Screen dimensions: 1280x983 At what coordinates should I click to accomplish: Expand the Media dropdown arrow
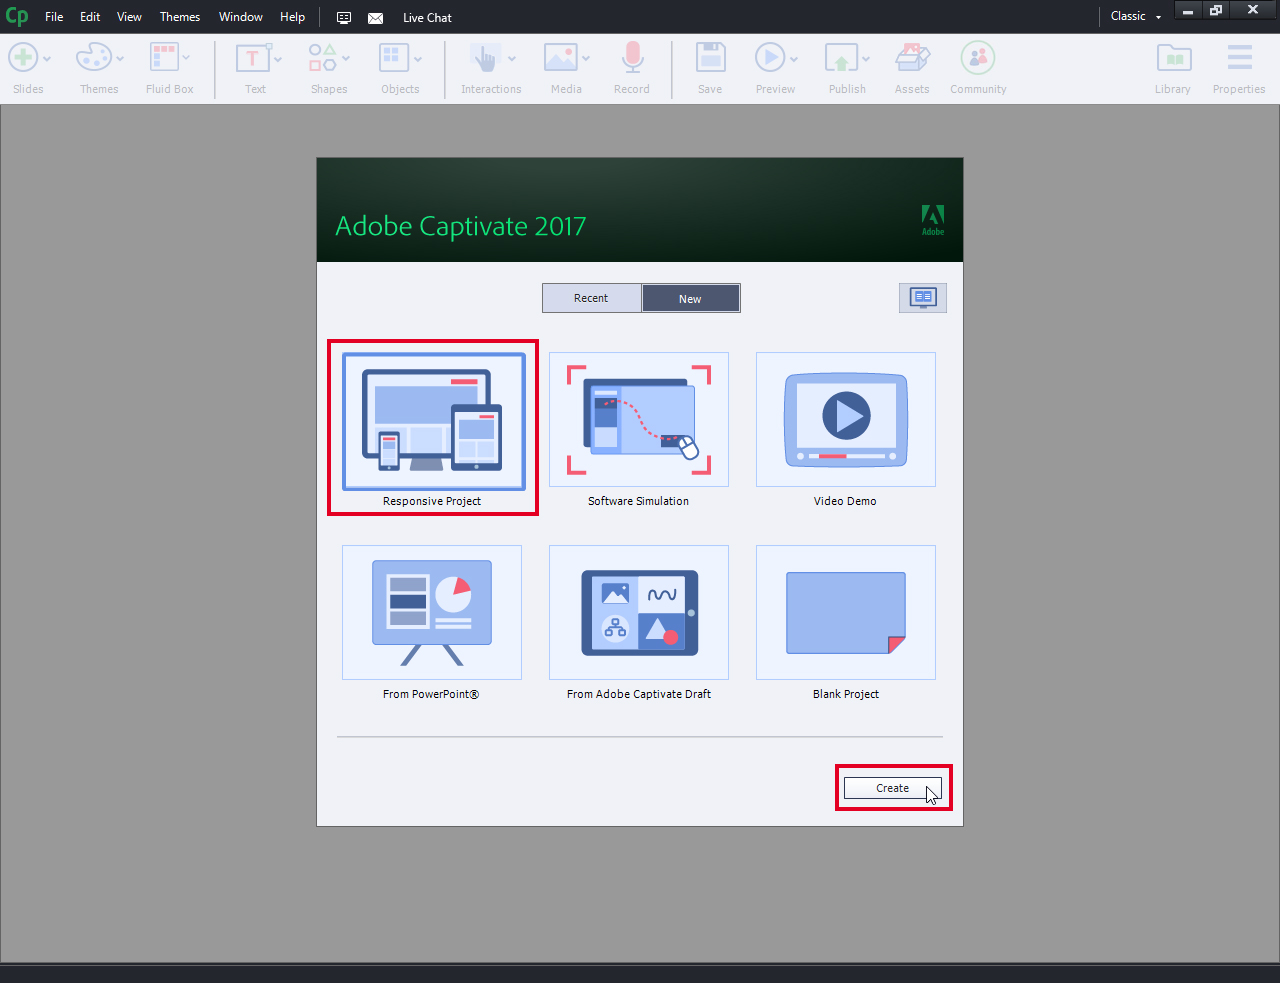[x=586, y=58]
